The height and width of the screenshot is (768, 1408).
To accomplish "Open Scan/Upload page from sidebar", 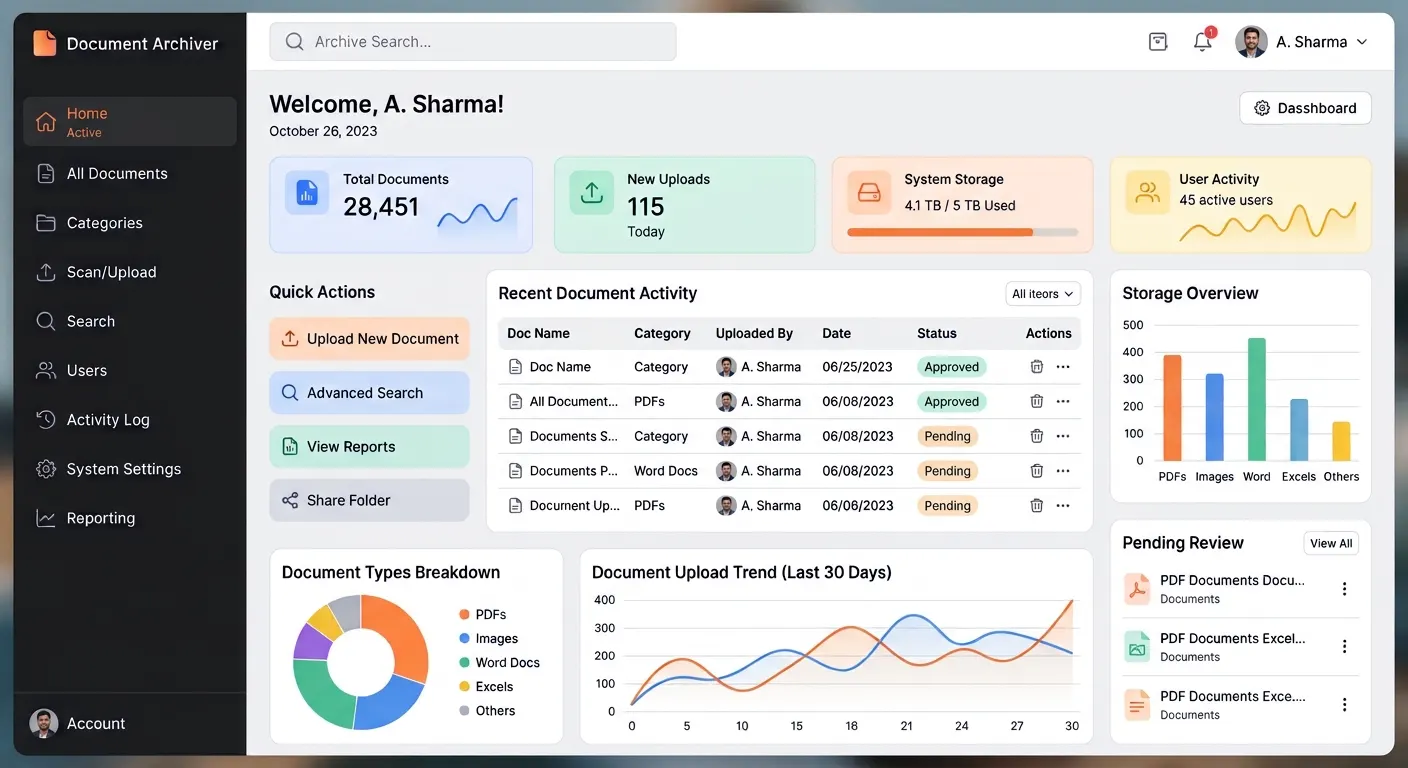I will coord(130,272).
